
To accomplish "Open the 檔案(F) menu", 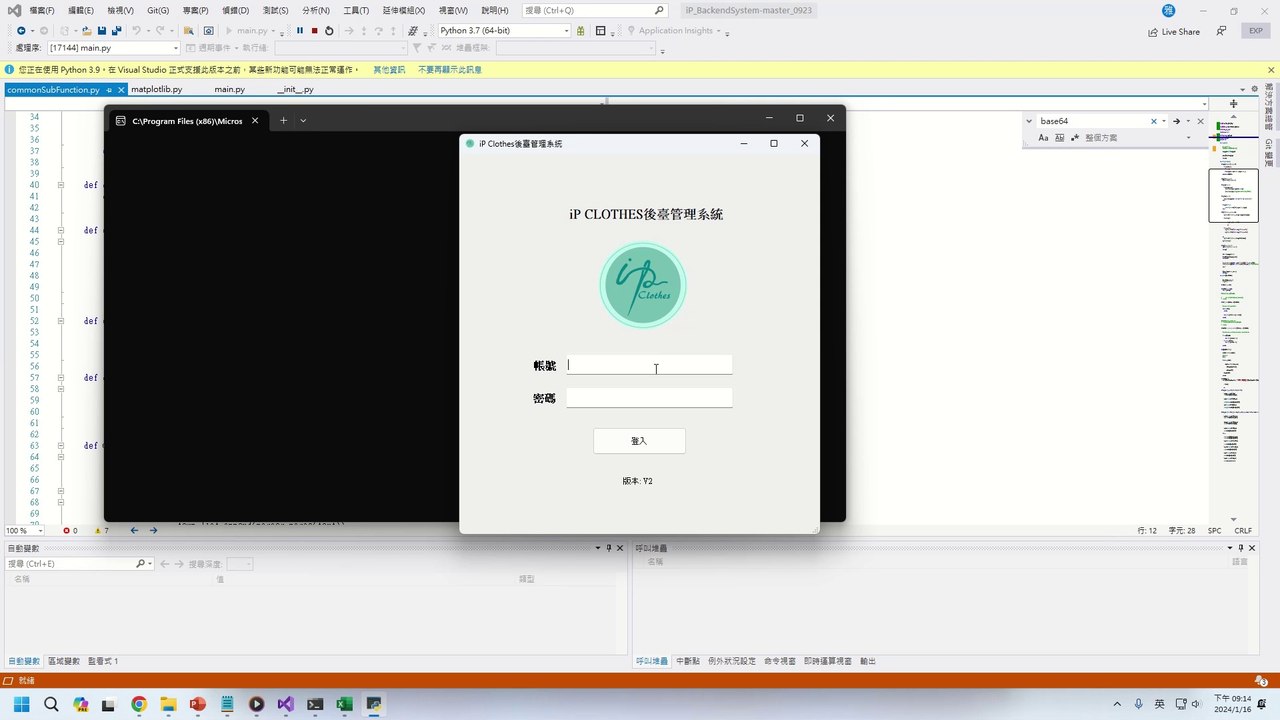I will tap(42, 10).
